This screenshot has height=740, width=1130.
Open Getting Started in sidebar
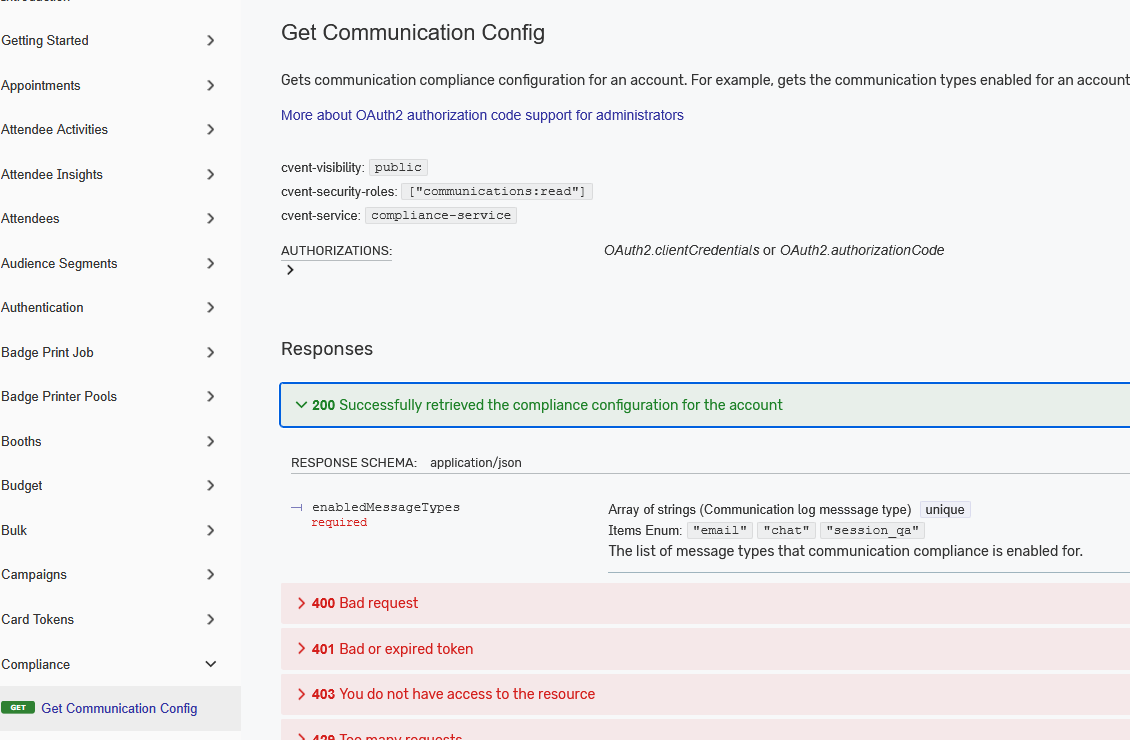tap(45, 40)
